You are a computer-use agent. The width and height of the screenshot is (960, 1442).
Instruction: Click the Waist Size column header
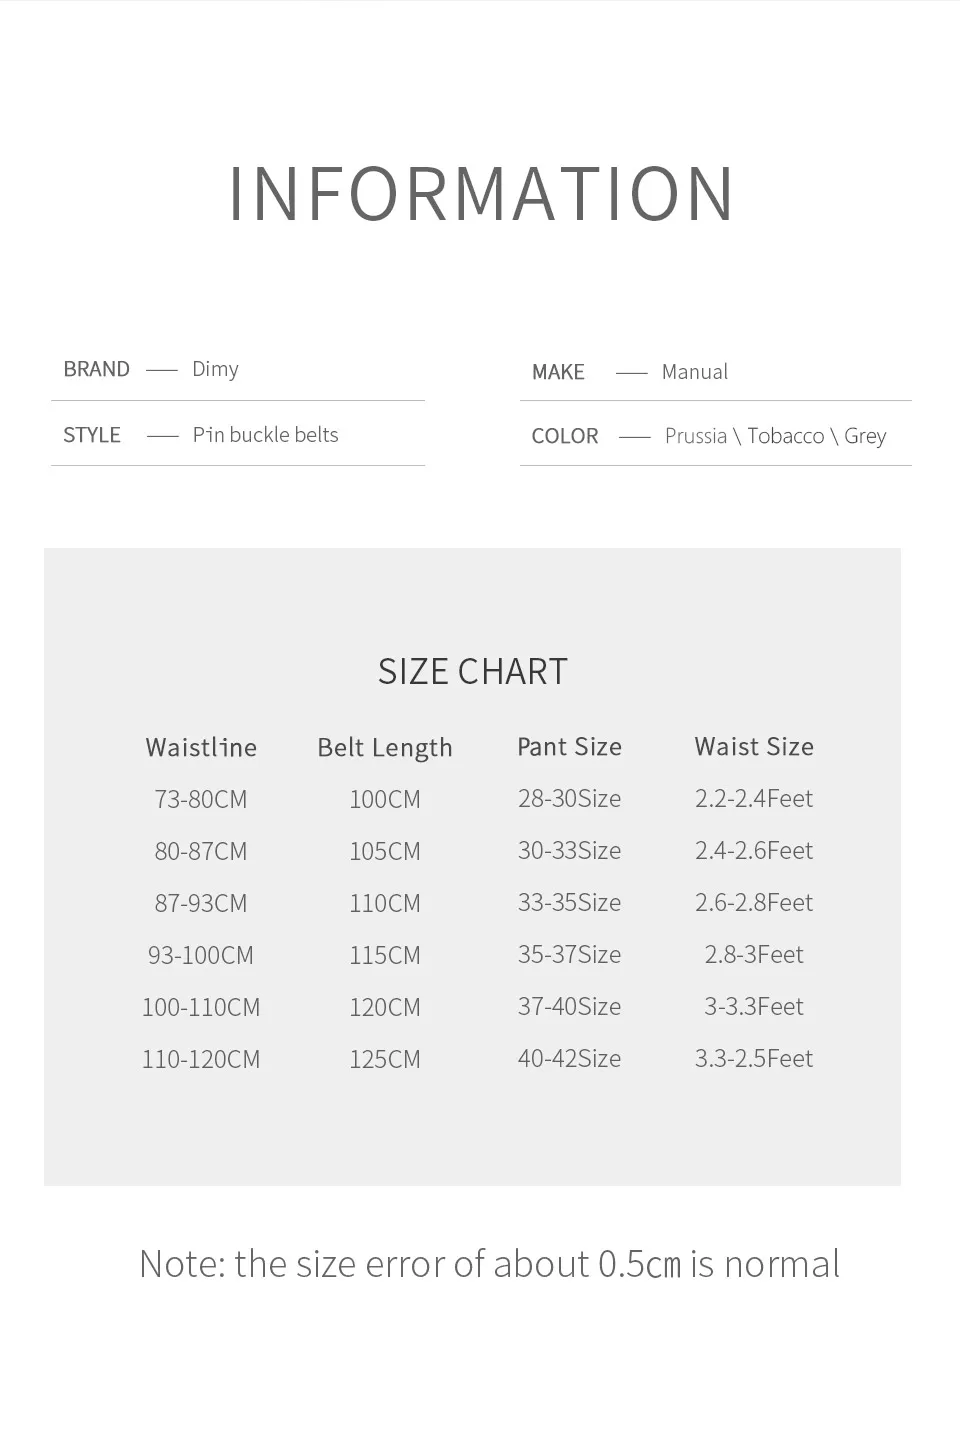click(754, 747)
